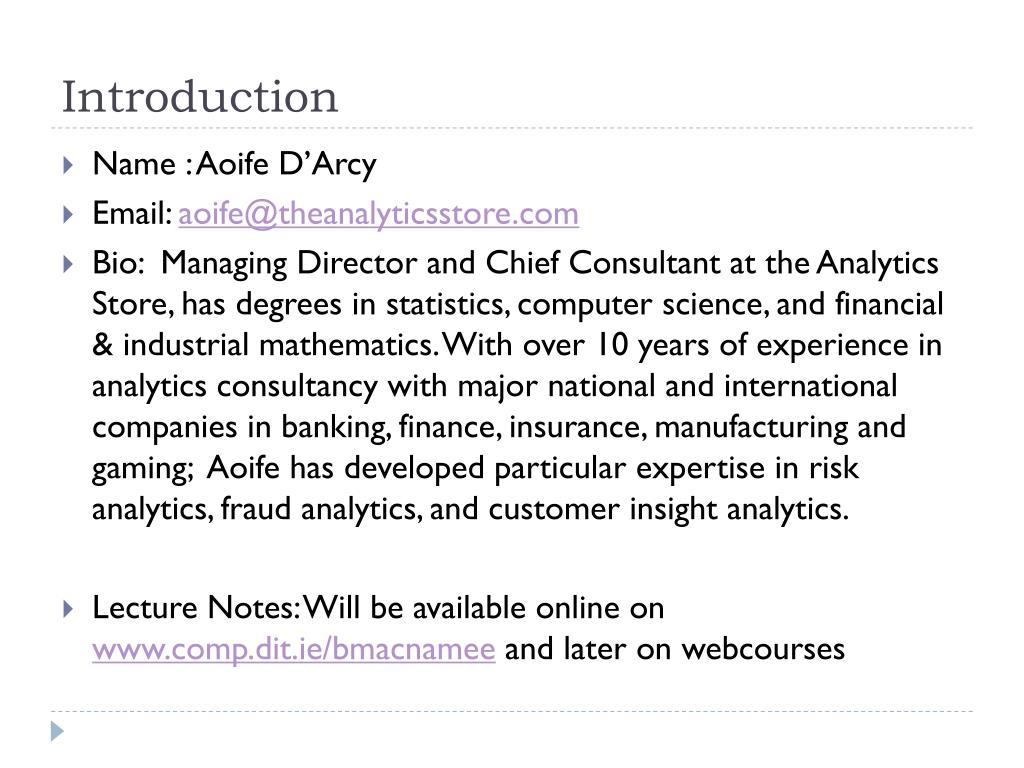The height and width of the screenshot is (768, 1024).
Task: Click the words Managing Director in the bio
Action: tap(289, 264)
